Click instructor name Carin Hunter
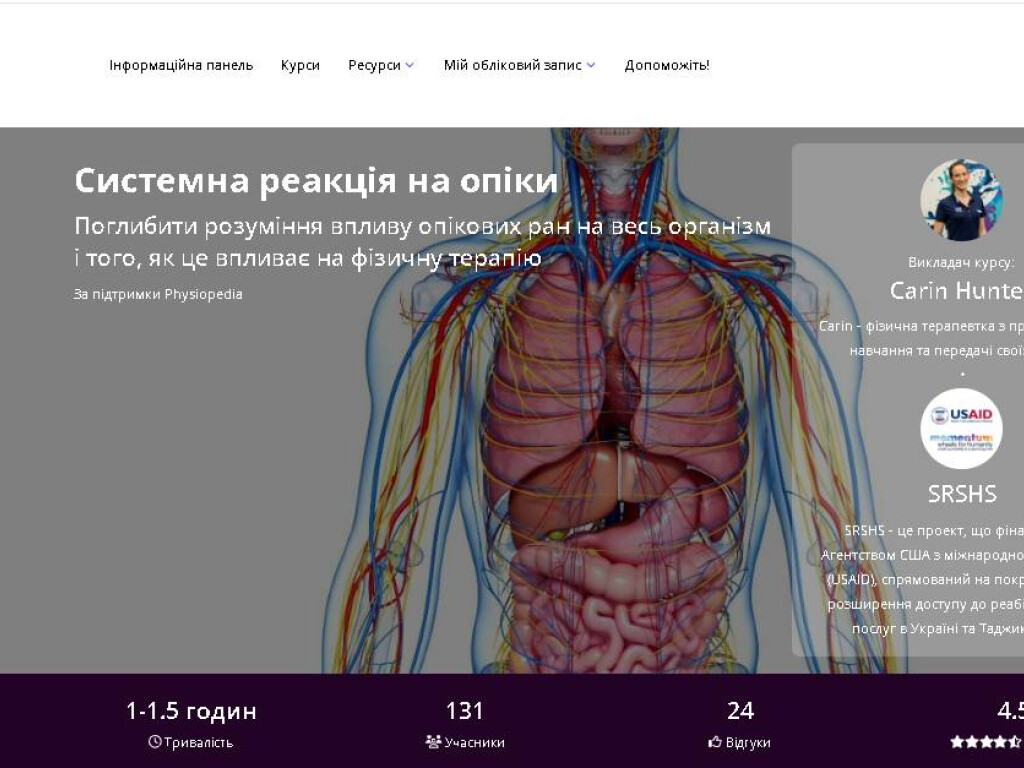Viewport: 1024px width, 768px height. 956,291
